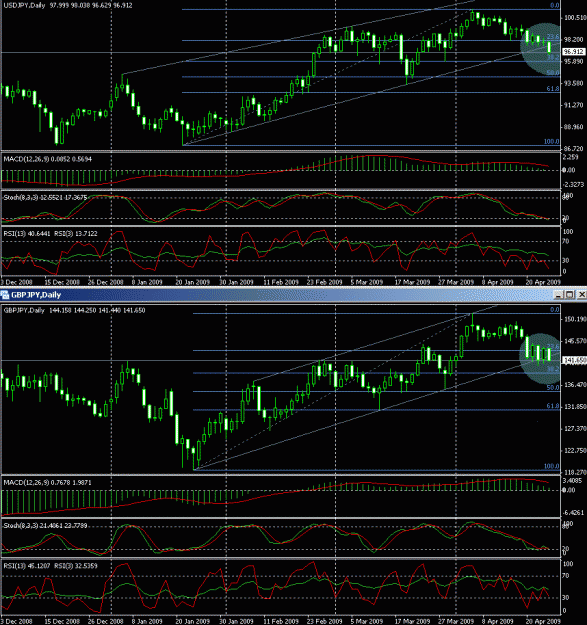Click 136.470 on the GBPJPY price scale
Viewport: 587px width, 625px height.
[x=575, y=385]
